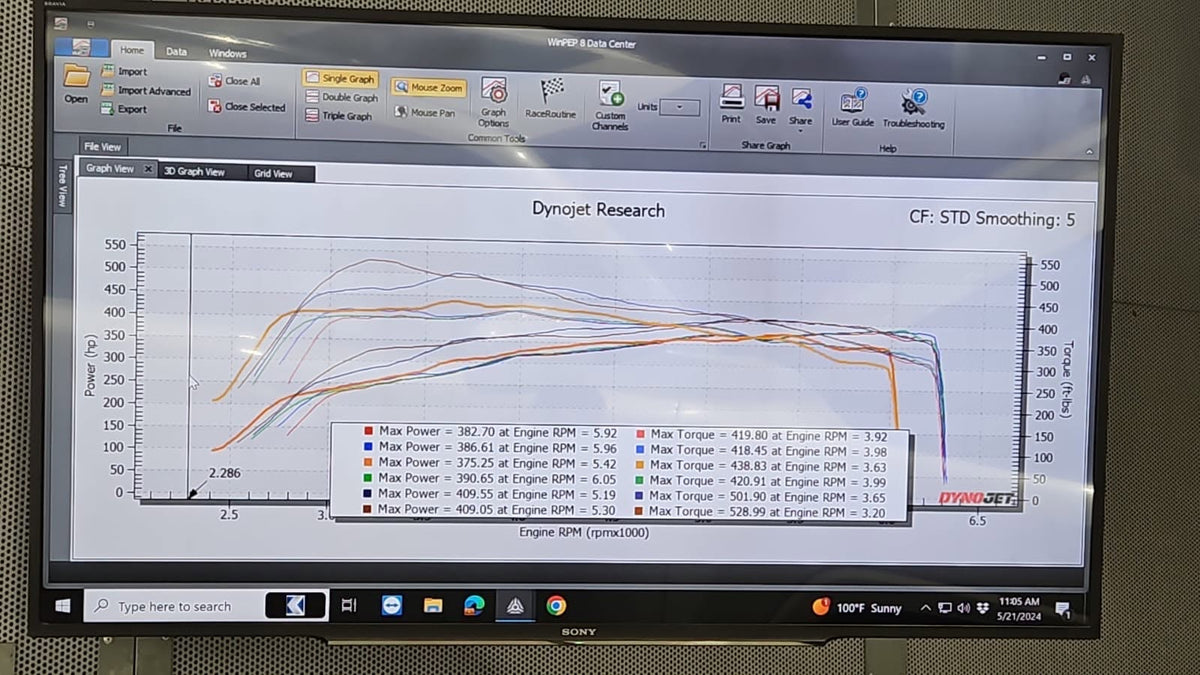1200x675 pixels.
Task: Open the Units dropdown
Action: click(680, 107)
